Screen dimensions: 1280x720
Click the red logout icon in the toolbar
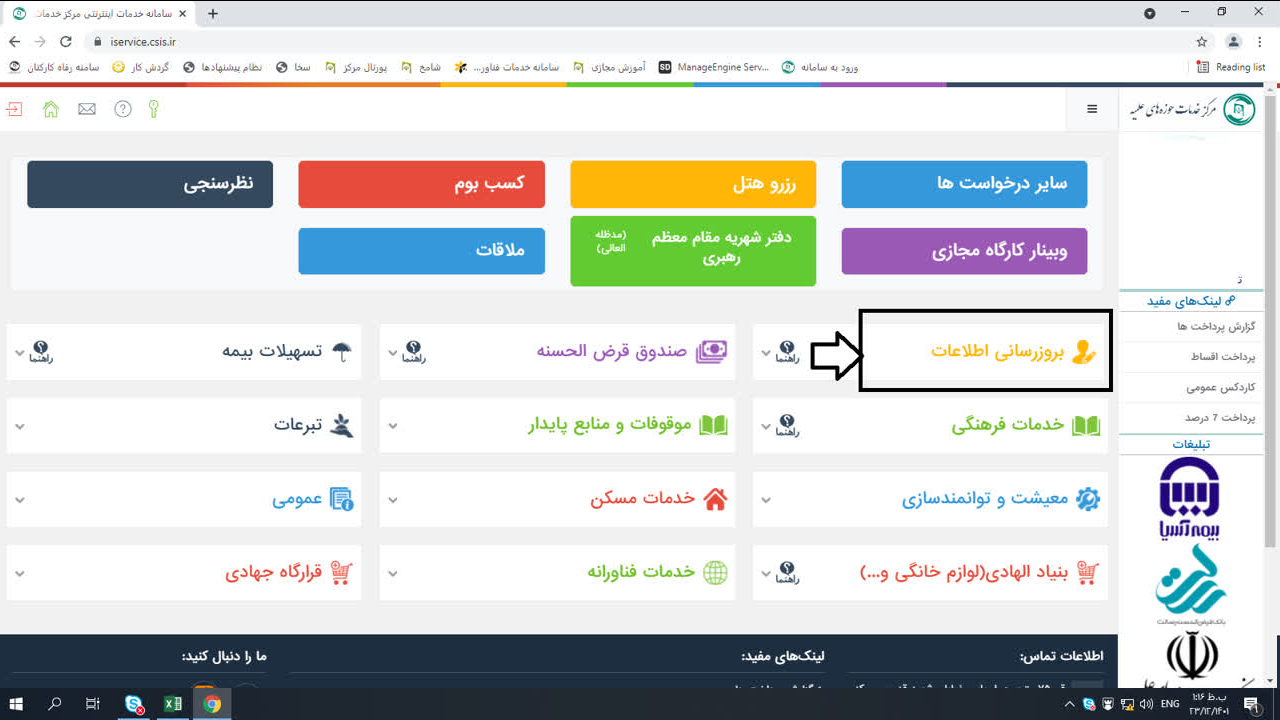point(14,108)
